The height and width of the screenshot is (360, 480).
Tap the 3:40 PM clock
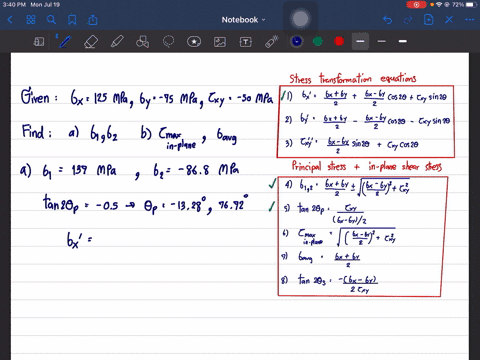click(14, 5)
